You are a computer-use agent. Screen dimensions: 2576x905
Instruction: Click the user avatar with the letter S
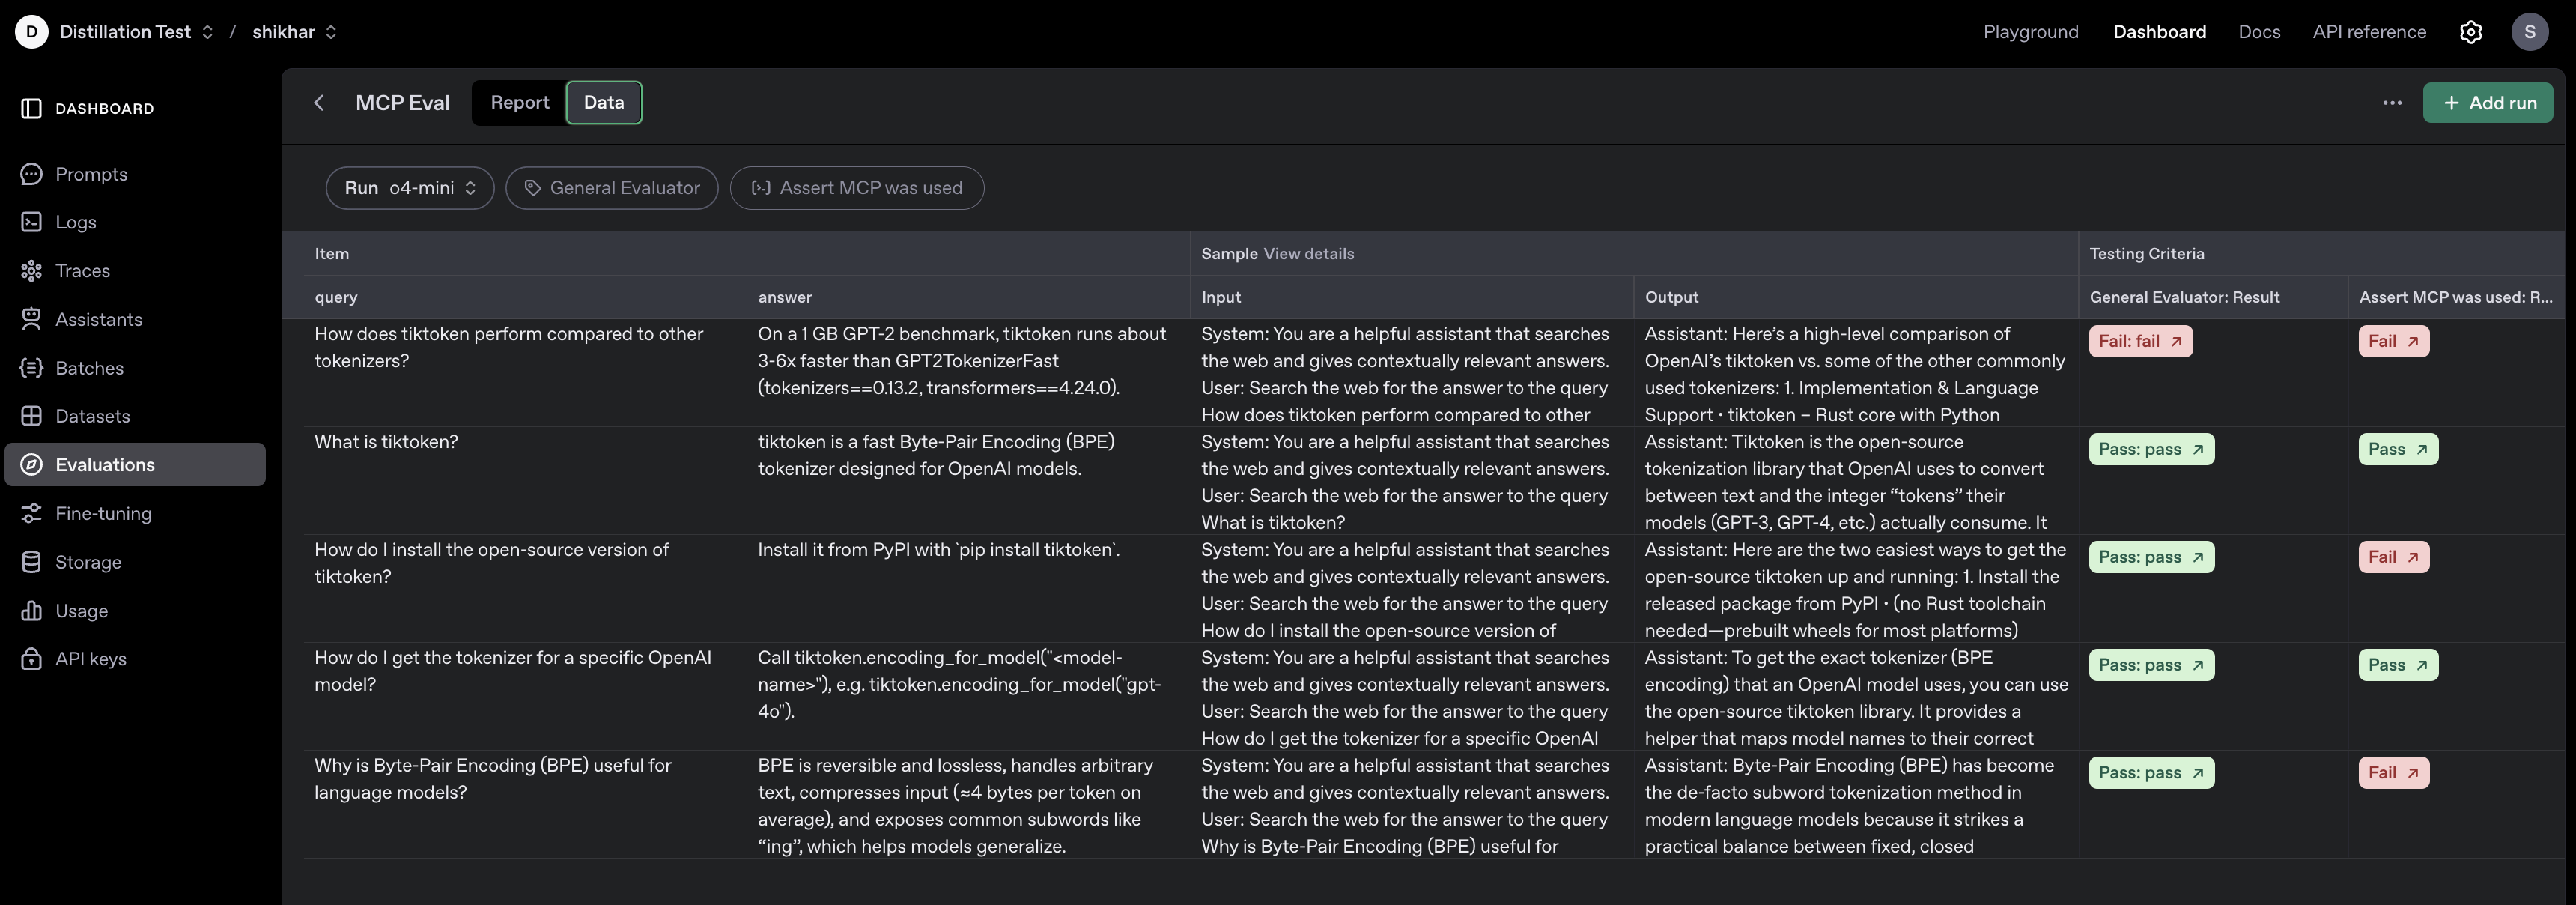point(2529,32)
